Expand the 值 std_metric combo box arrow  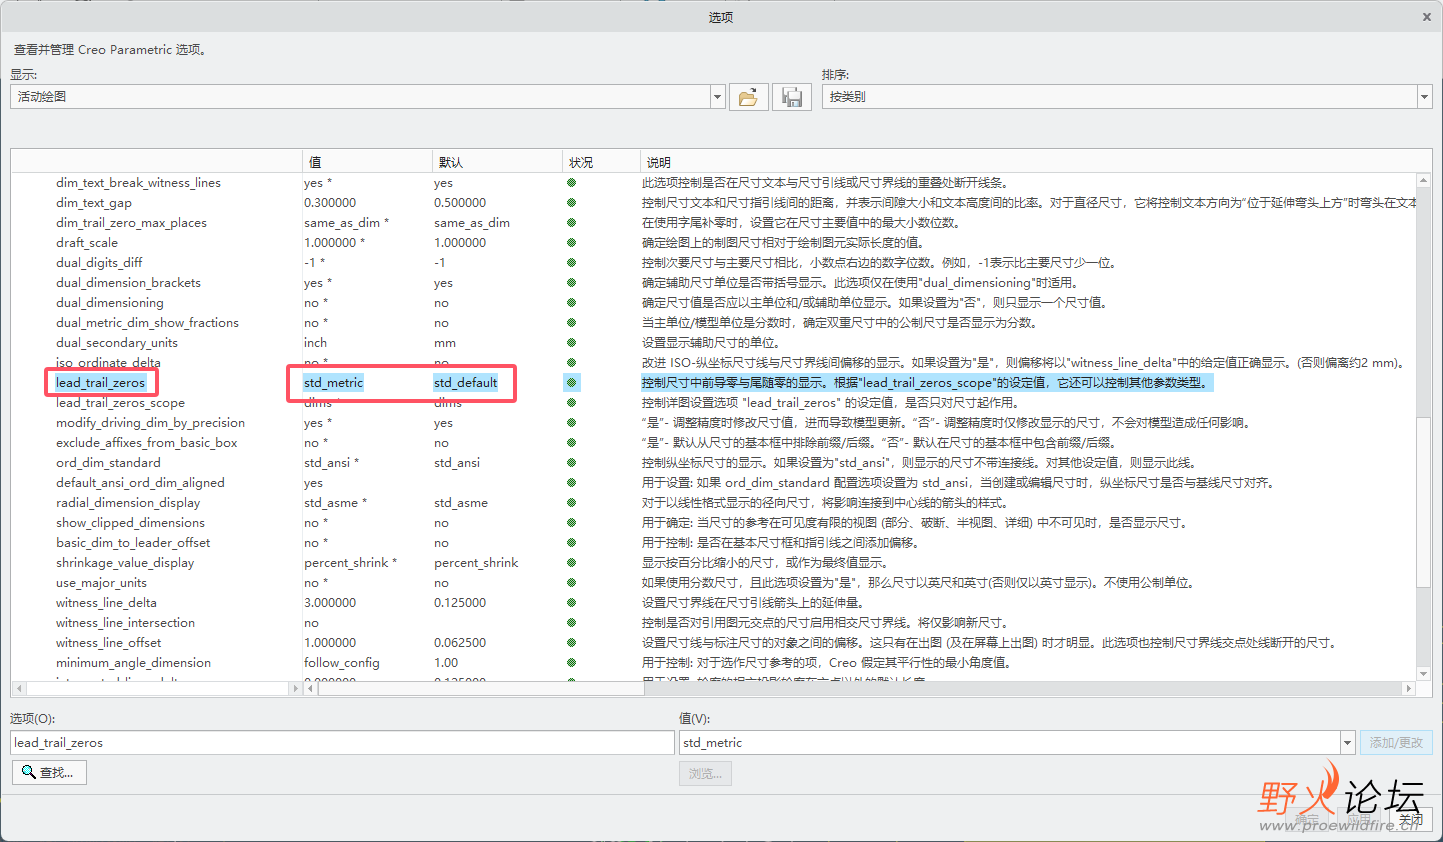click(1348, 743)
